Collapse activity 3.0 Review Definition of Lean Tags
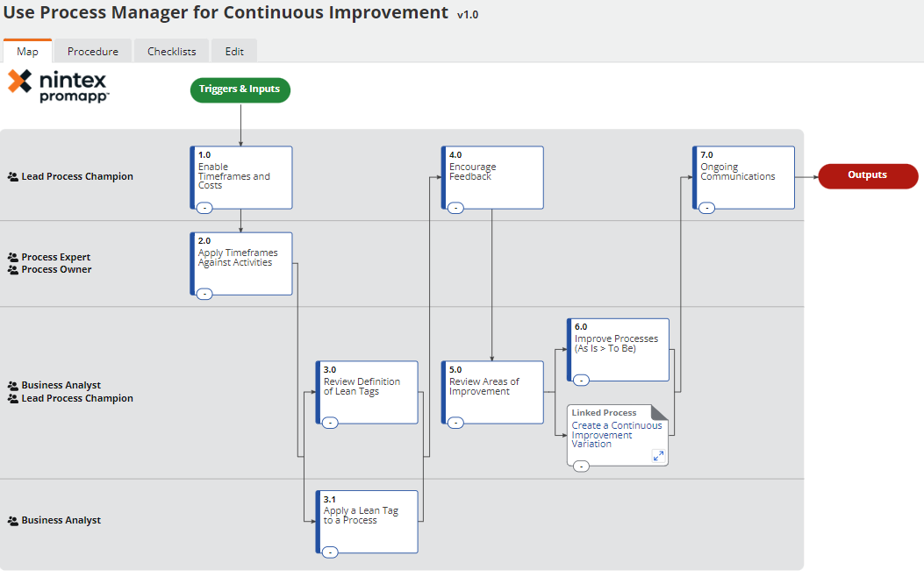The image size is (924, 577). pyautogui.click(x=330, y=423)
